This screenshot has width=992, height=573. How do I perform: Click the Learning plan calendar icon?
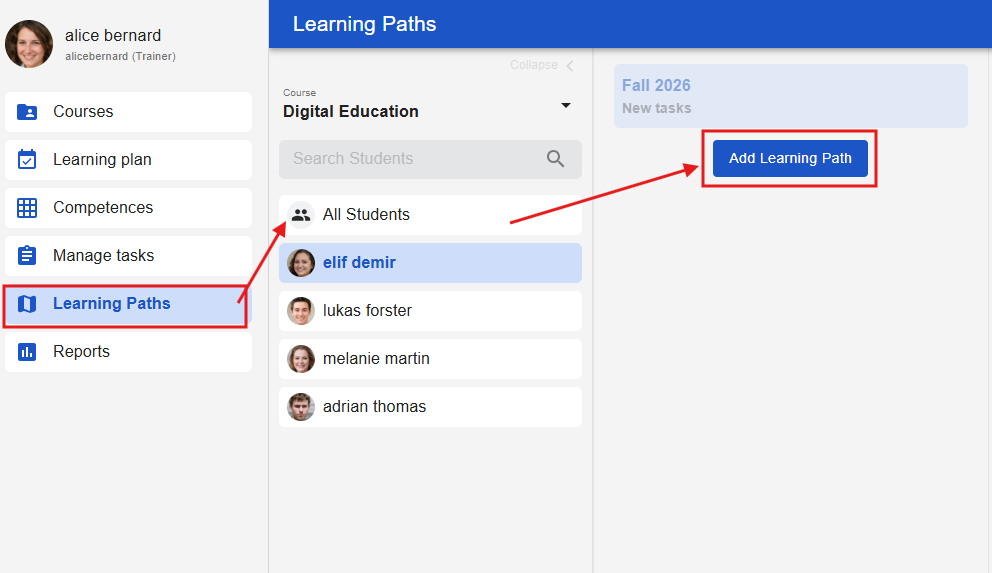click(27, 160)
